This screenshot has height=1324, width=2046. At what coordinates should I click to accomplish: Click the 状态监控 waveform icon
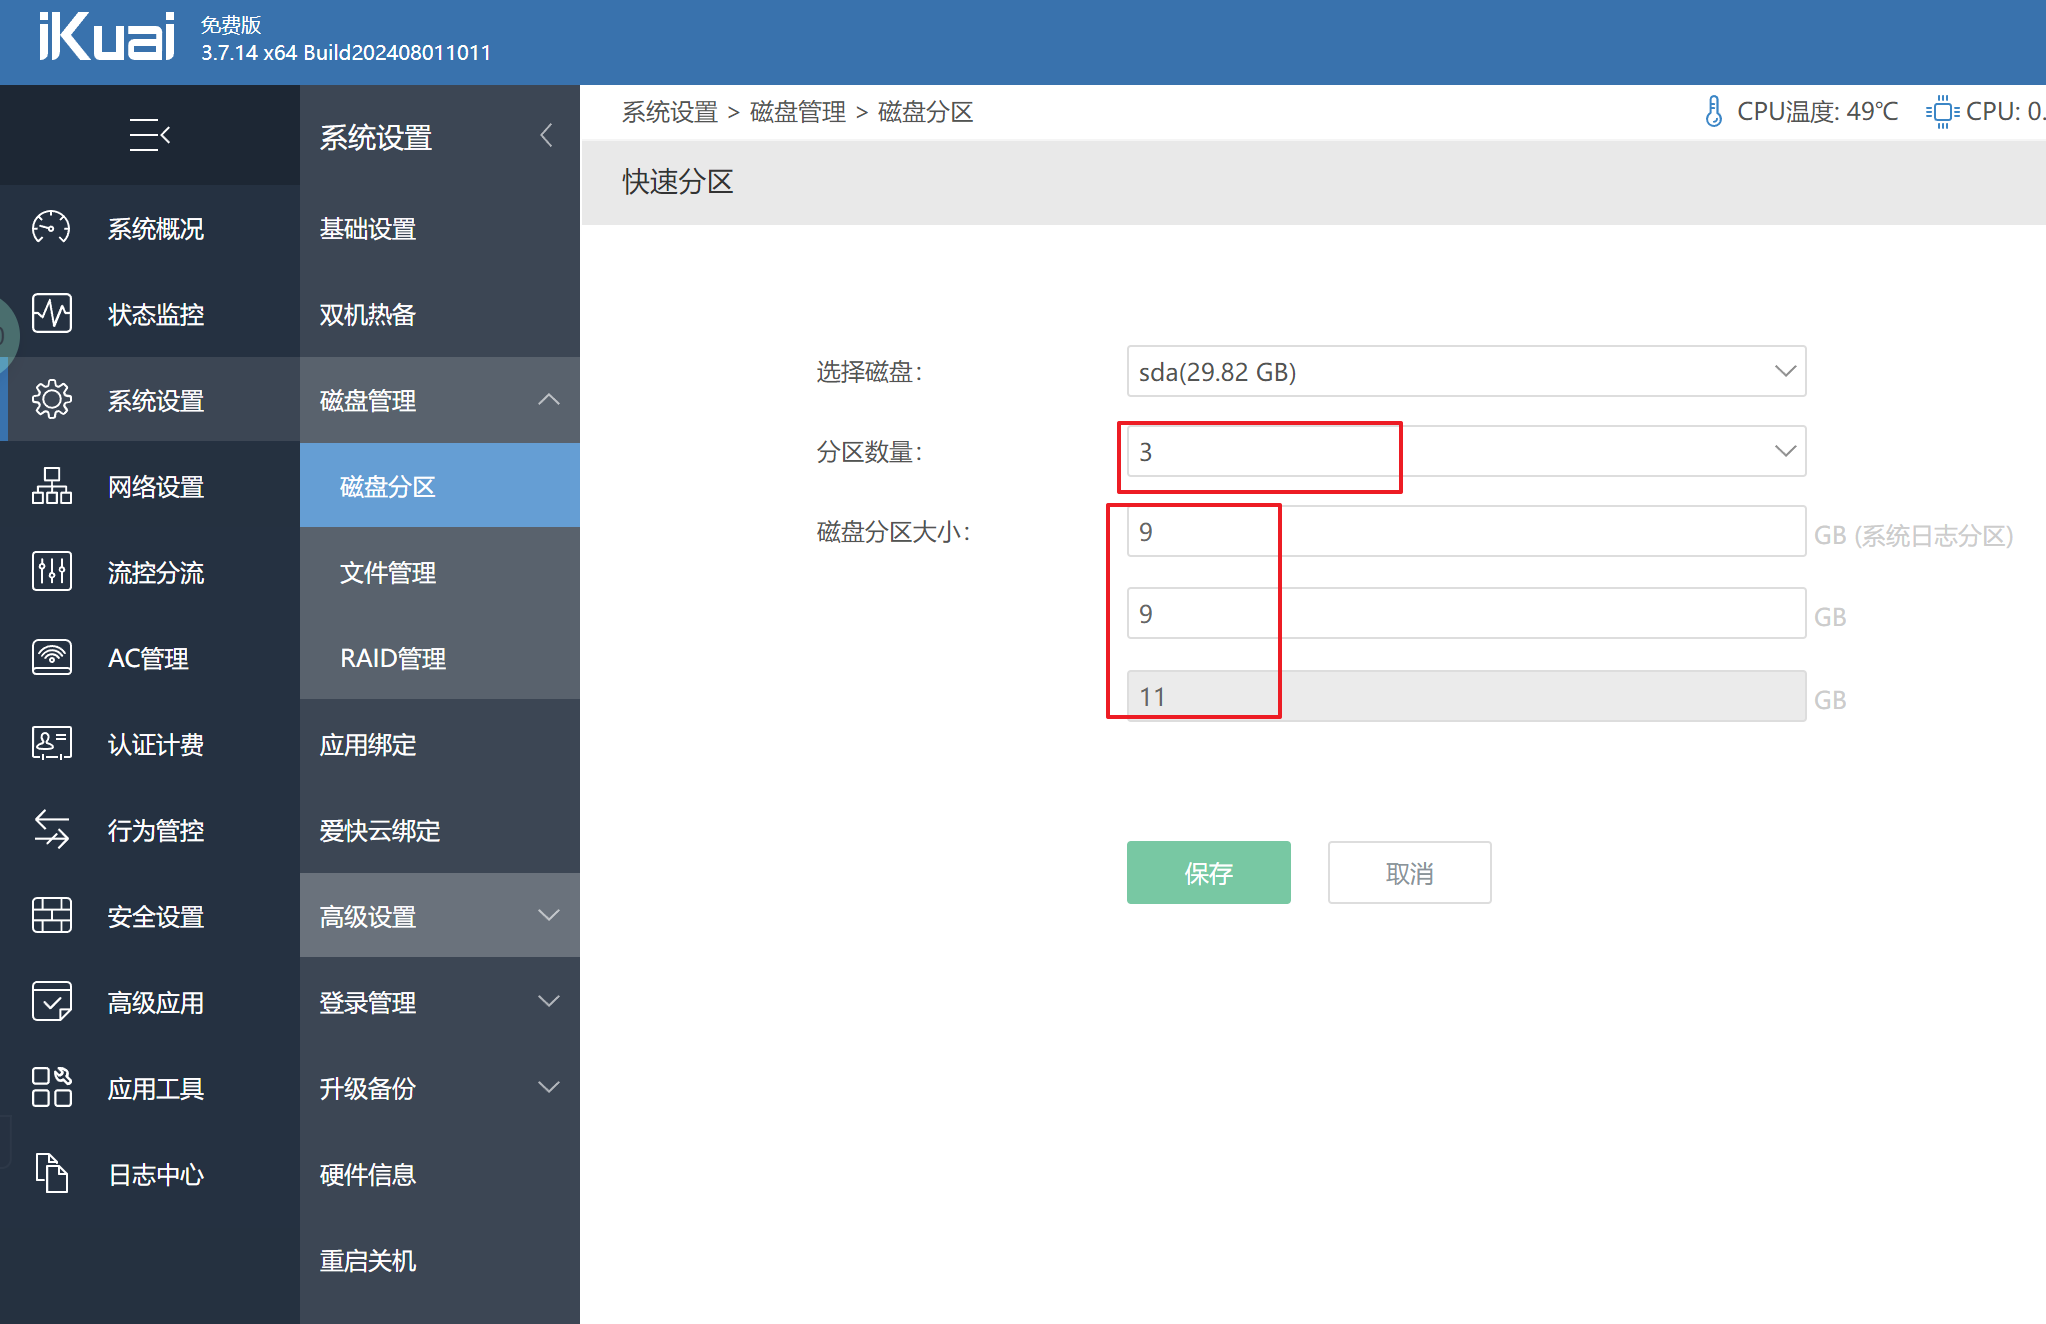51,314
